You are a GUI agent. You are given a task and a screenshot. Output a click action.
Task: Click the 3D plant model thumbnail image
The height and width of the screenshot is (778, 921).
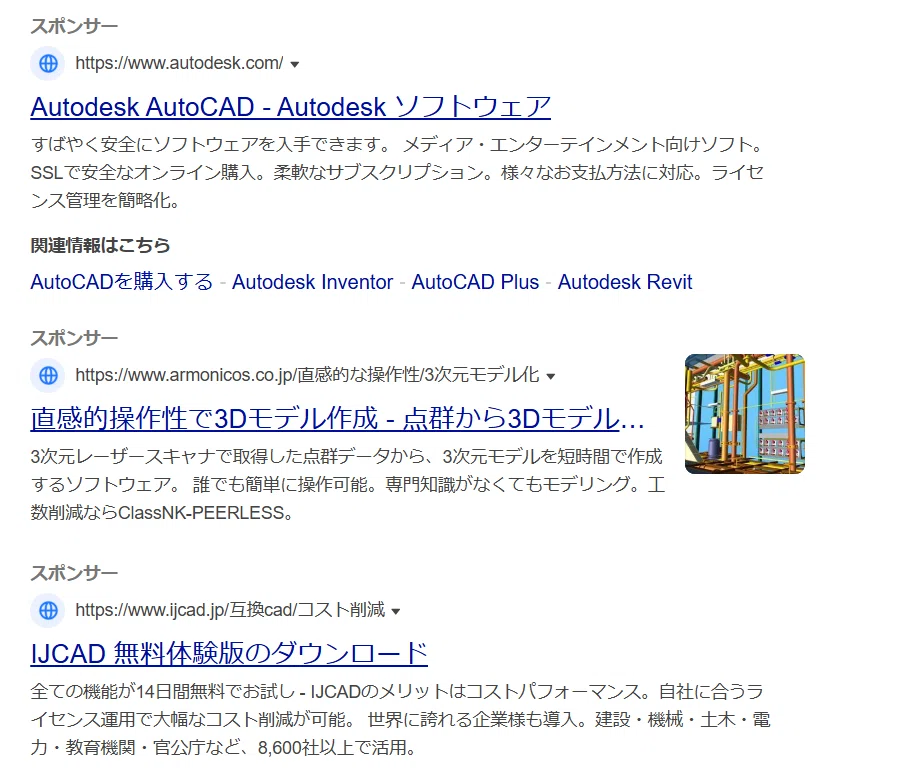[x=745, y=414]
